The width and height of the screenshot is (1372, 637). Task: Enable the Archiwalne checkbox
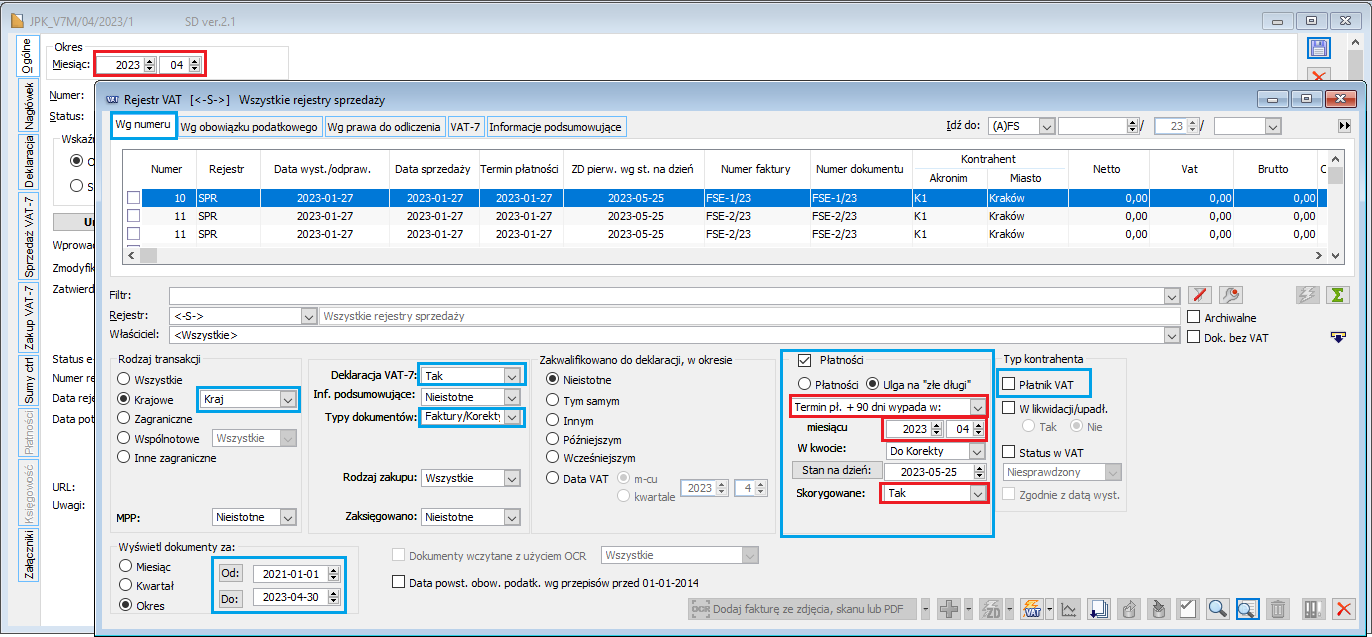(1193, 317)
